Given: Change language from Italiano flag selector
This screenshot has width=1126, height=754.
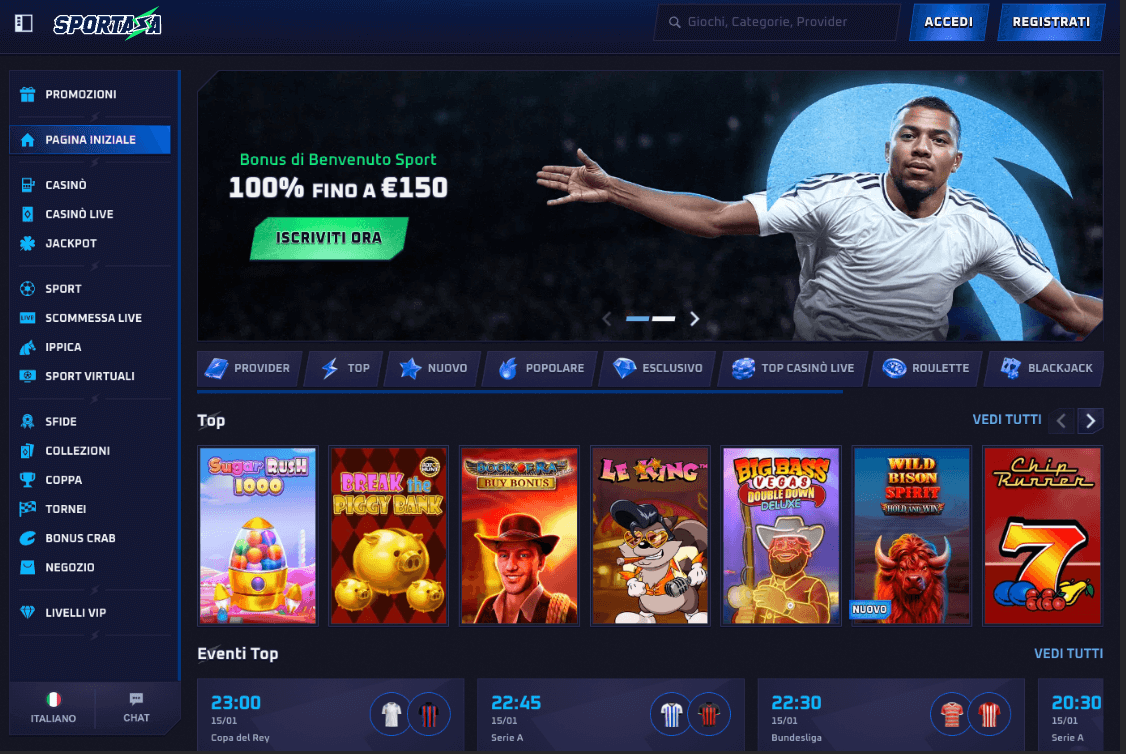Looking at the screenshot, I should coord(53,707).
